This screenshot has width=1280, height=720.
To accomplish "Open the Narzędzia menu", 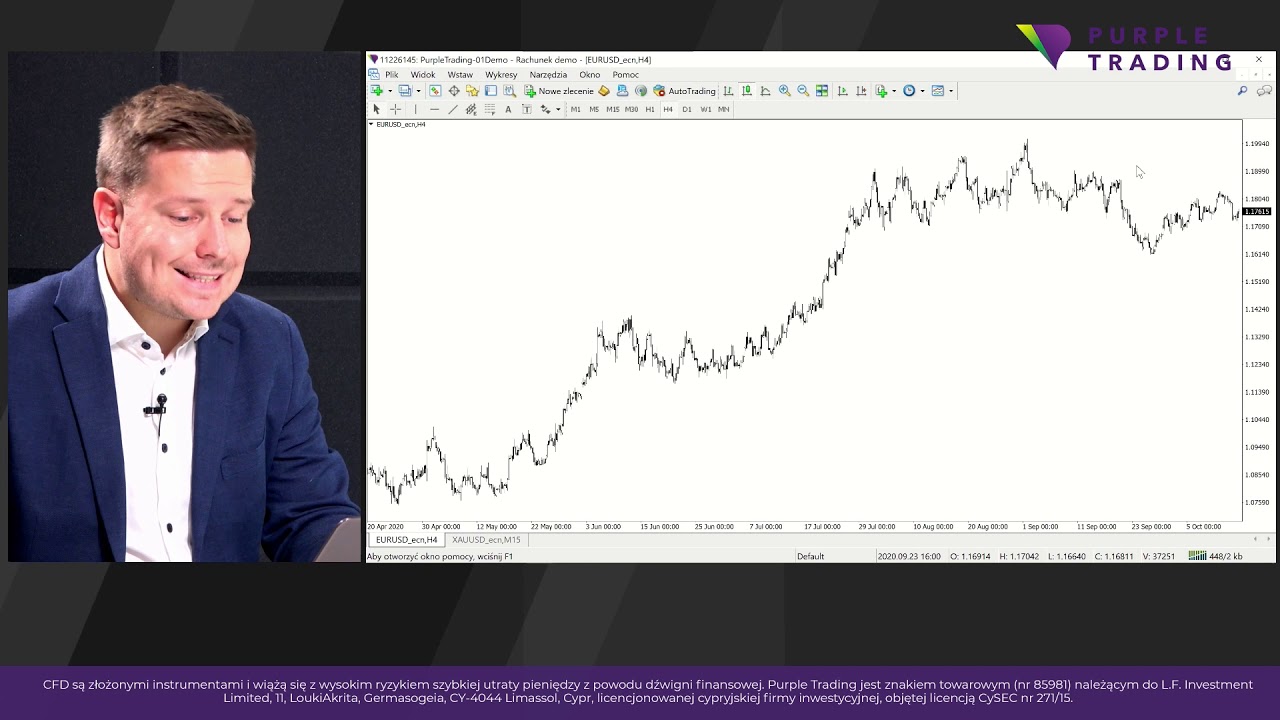I will (548, 75).
